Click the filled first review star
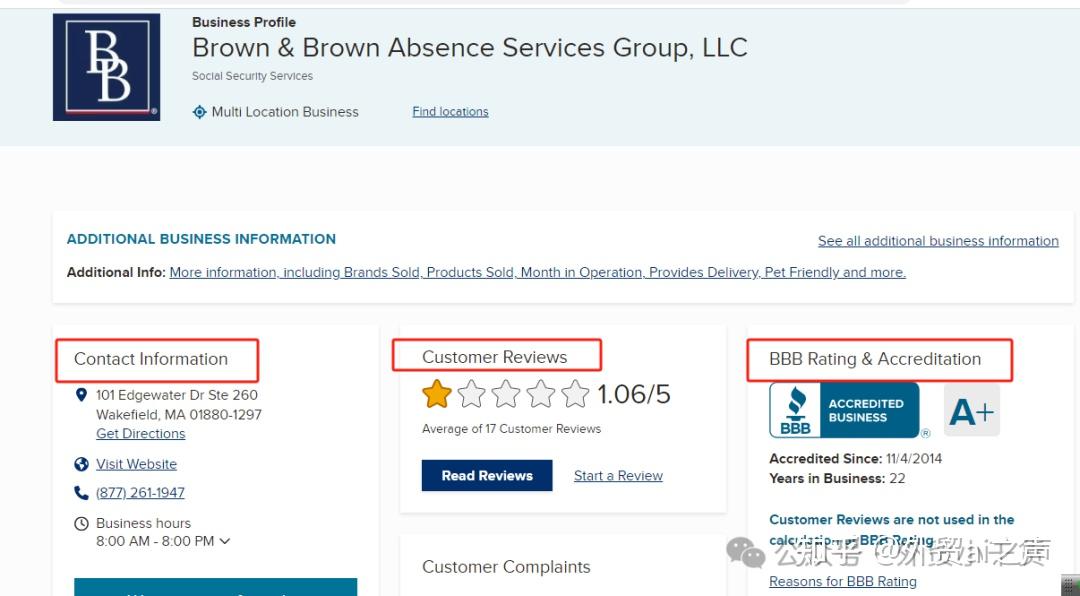The height and width of the screenshot is (596, 1080). [x=437, y=394]
